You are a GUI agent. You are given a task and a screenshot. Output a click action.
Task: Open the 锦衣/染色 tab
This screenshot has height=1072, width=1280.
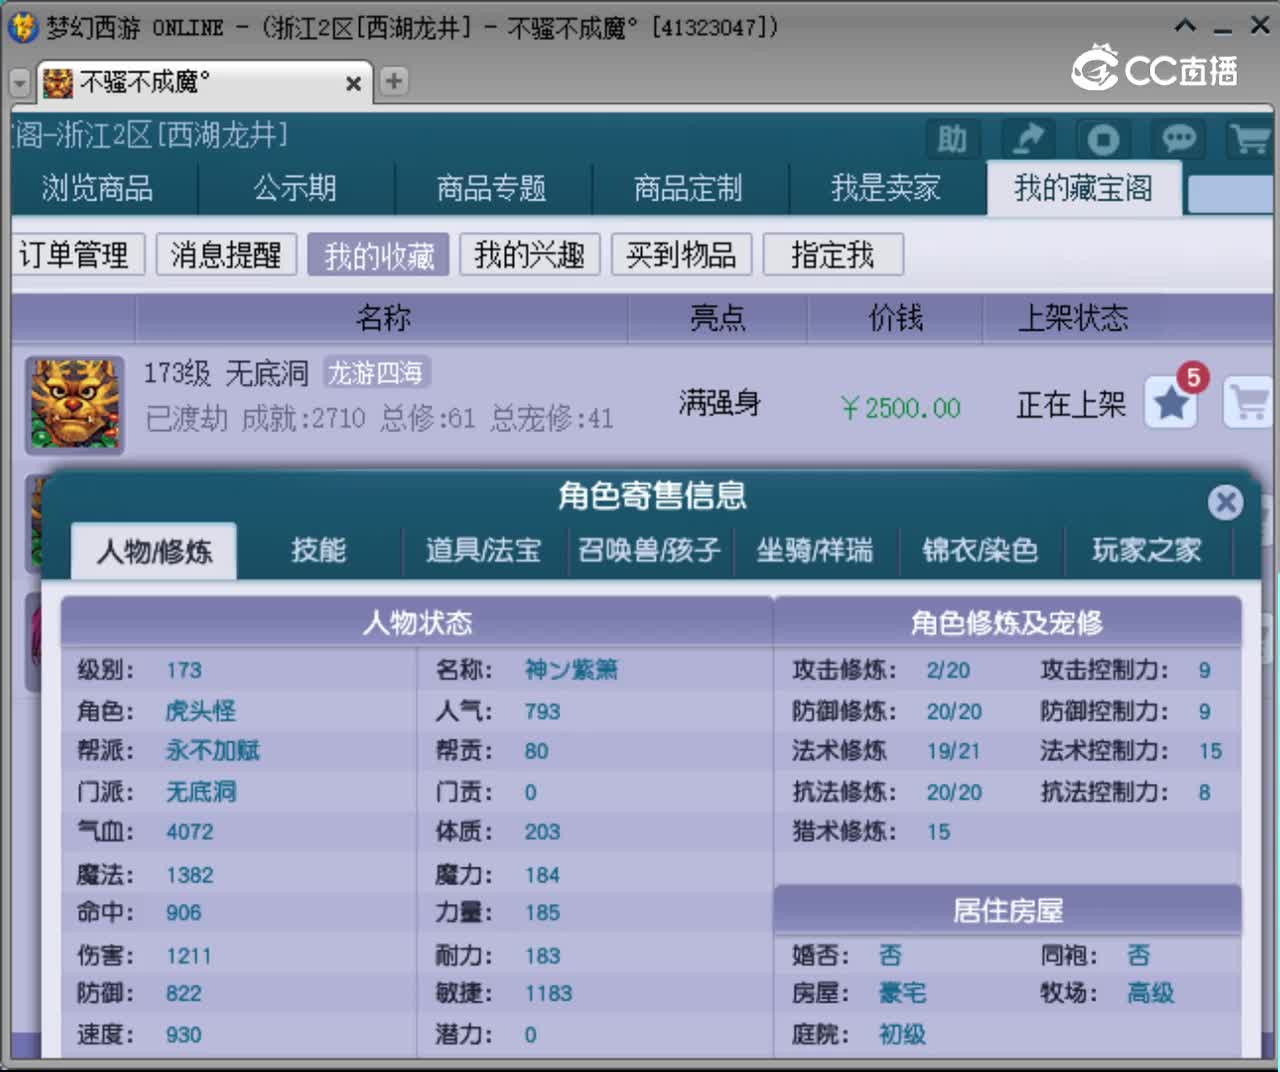pos(981,550)
